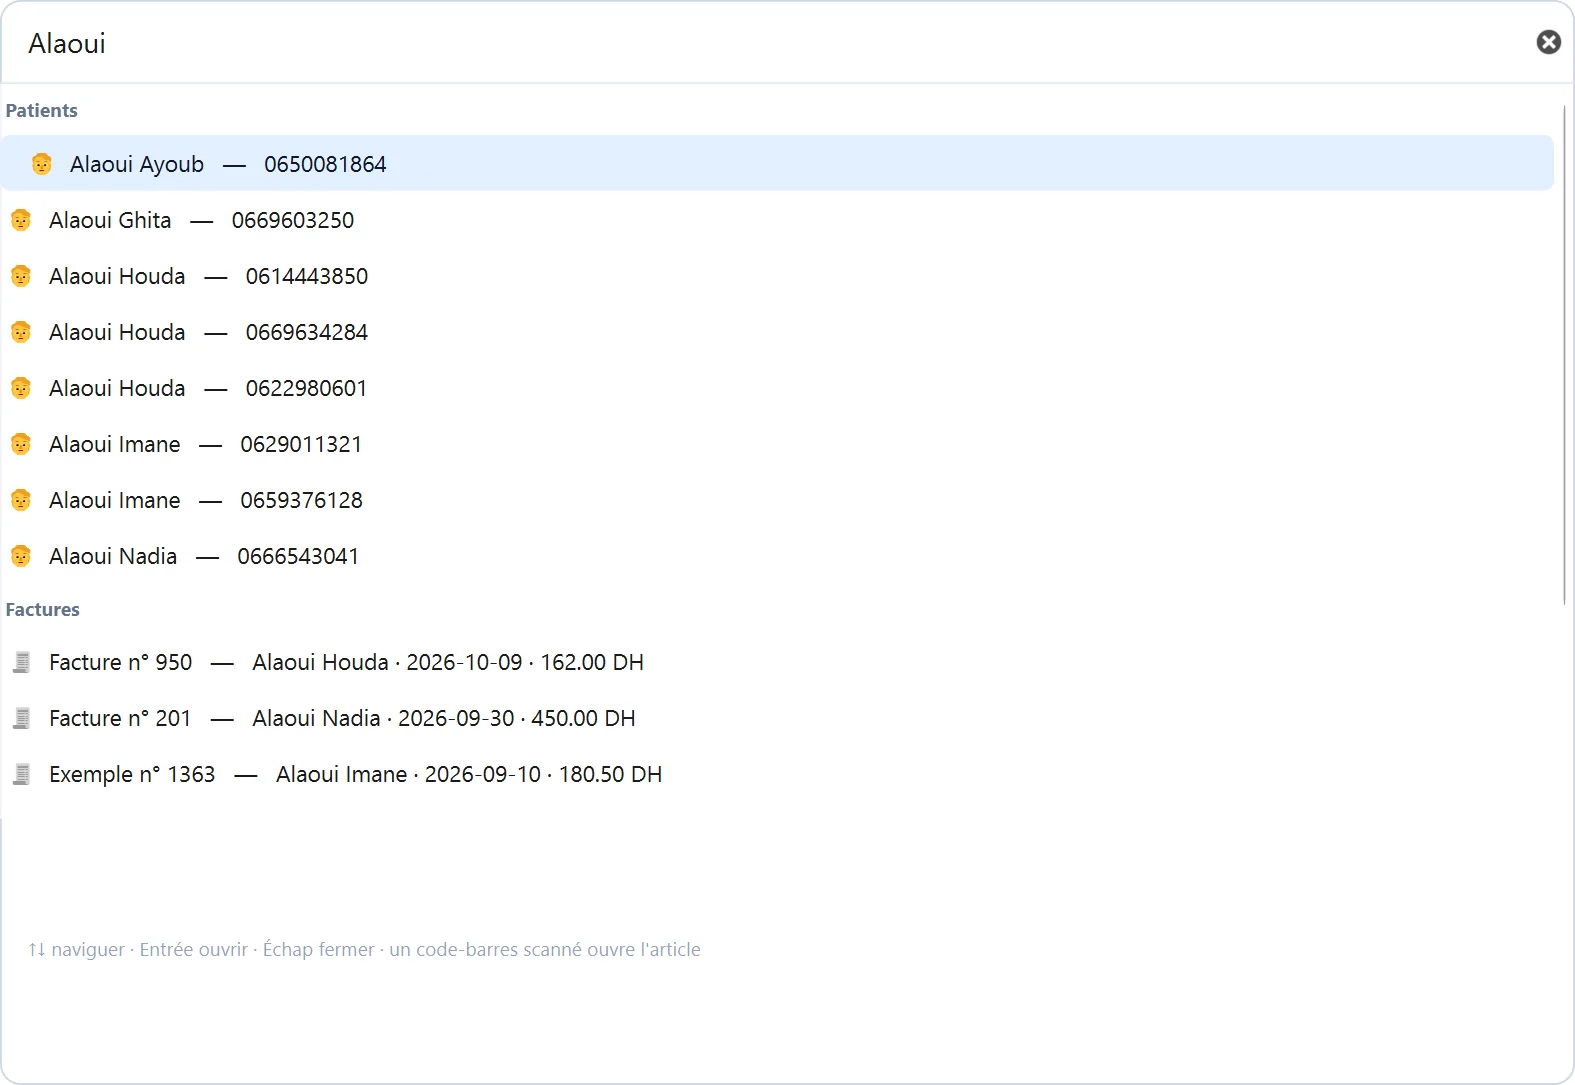Open "Facture n° 950" result

[120, 662]
